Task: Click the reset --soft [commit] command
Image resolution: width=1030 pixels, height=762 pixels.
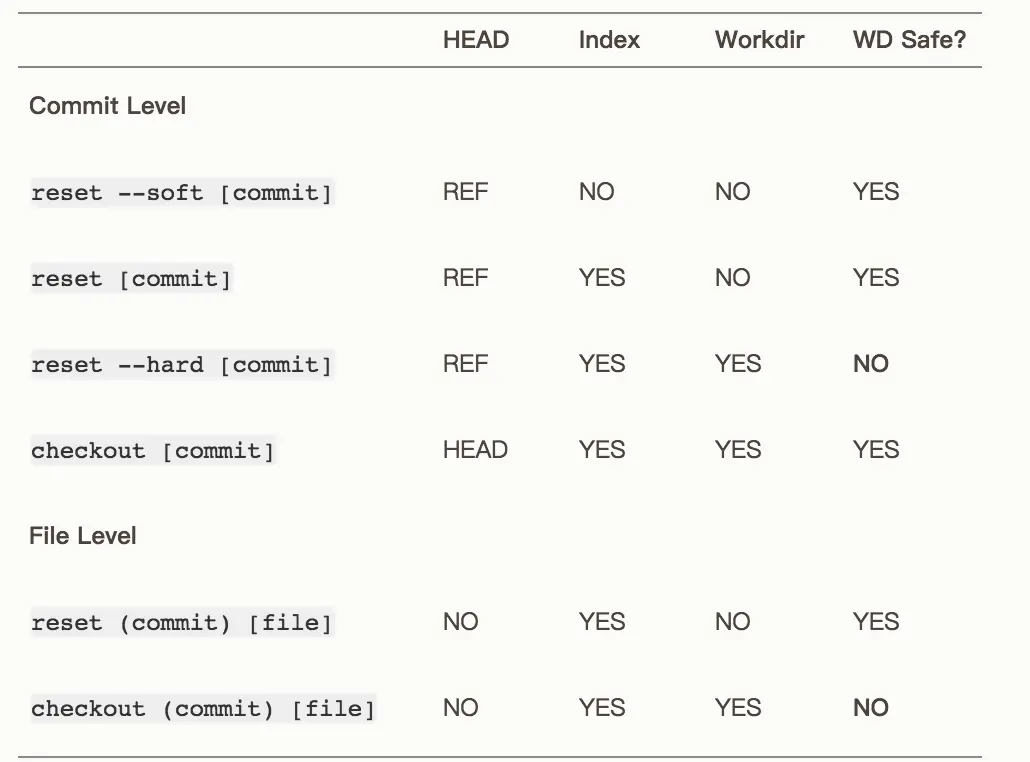Action: 181,193
